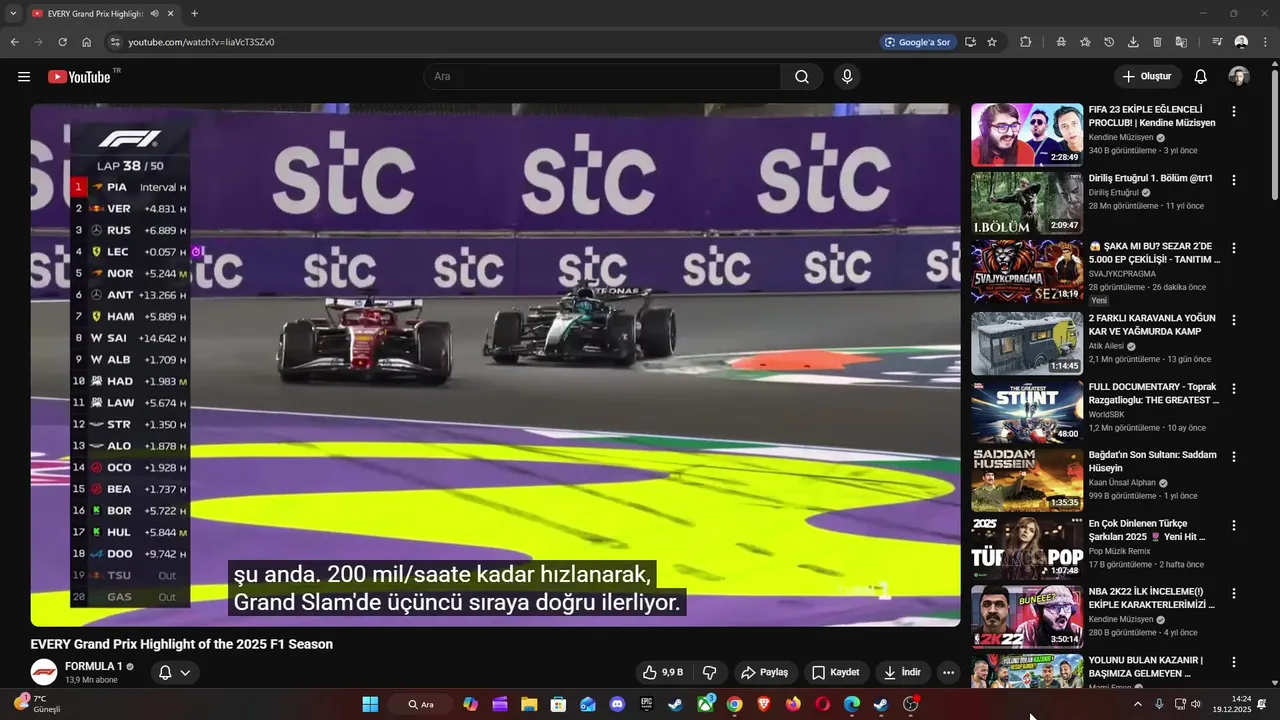Open Chrome three-dot menu

click(x=1265, y=42)
